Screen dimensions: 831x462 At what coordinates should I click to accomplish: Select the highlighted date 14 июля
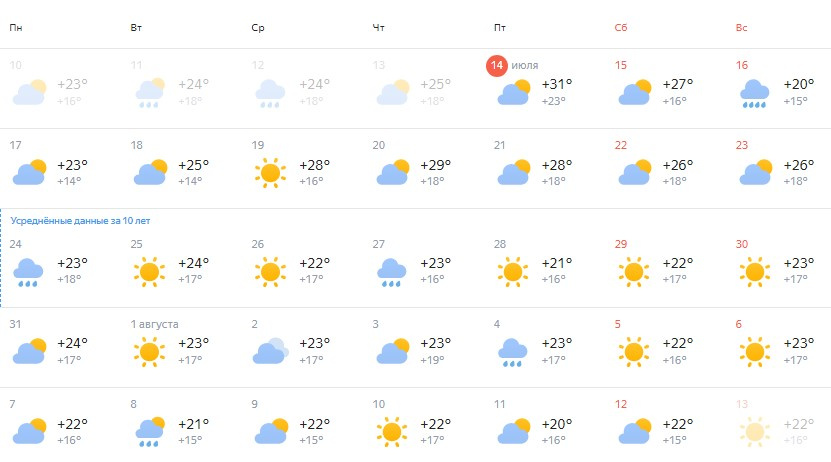pos(497,66)
